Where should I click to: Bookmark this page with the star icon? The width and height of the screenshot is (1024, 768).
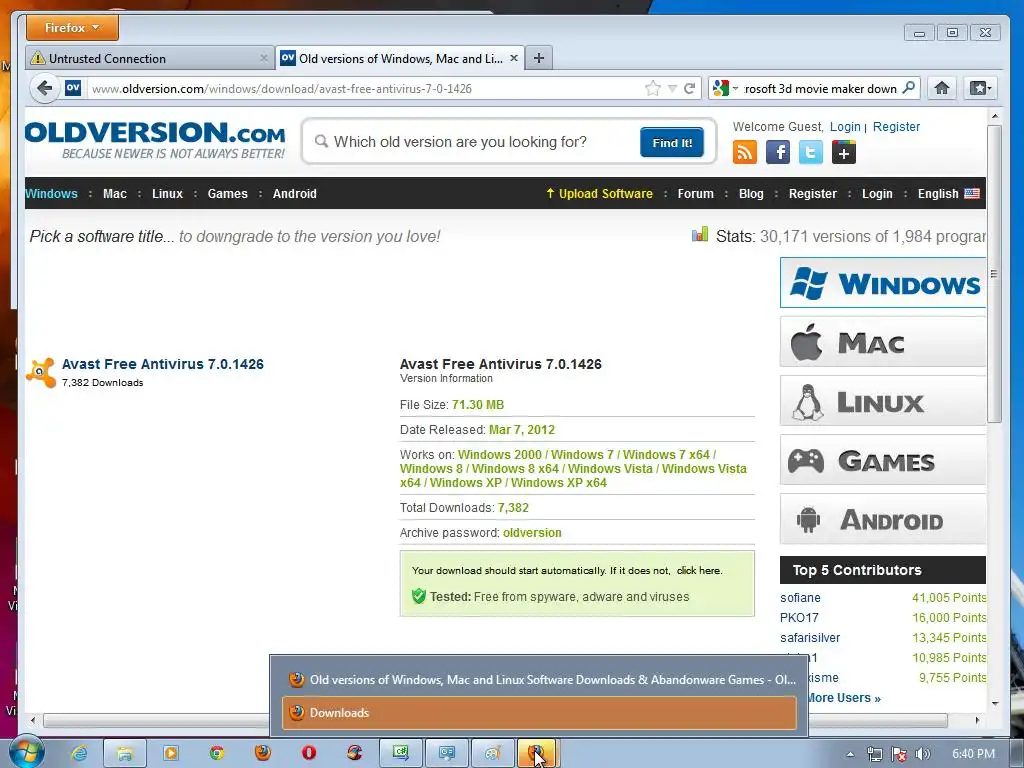pyautogui.click(x=652, y=88)
